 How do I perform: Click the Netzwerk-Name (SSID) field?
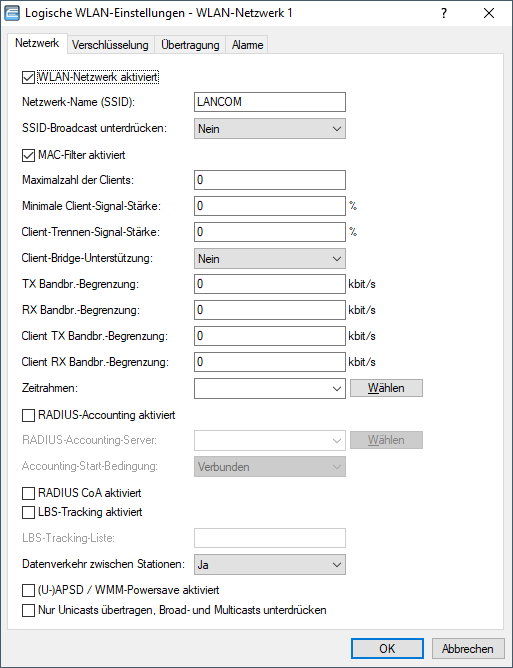click(270, 102)
